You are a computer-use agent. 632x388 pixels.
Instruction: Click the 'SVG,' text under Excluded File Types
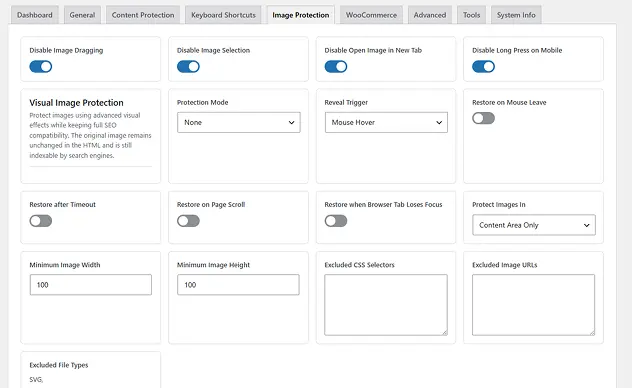pos(36,380)
